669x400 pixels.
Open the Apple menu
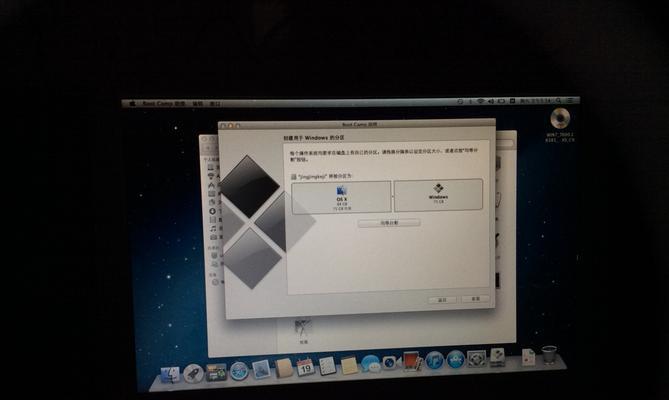pos(132,104)
